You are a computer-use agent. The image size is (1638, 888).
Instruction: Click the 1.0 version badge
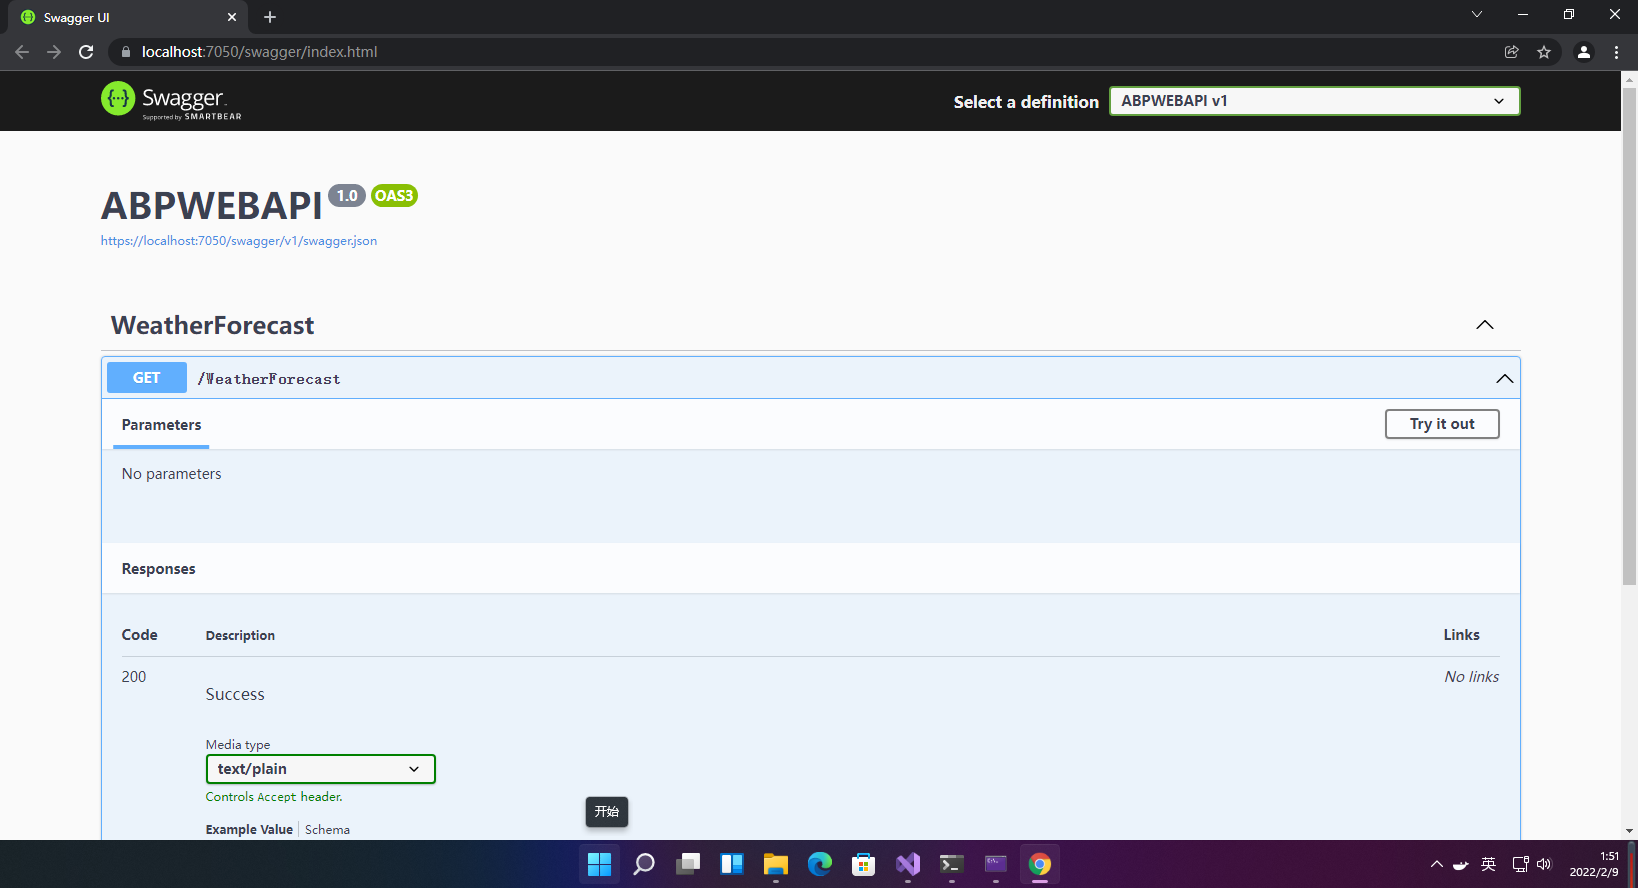[x=347, y=196]
